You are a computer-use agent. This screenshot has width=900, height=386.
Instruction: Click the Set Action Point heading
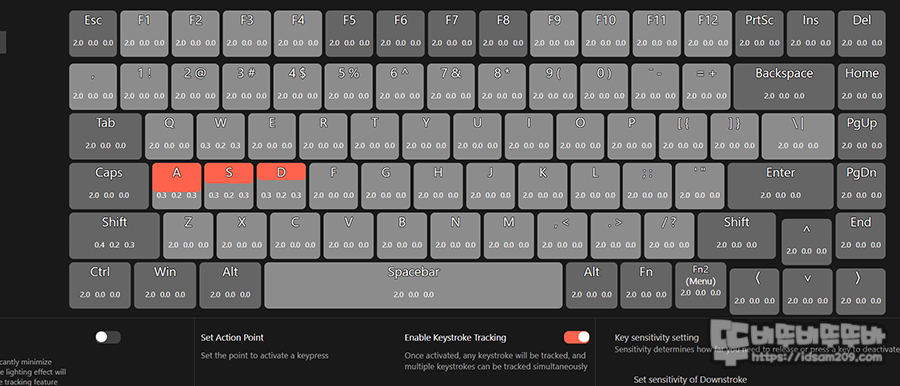(x=232, y=338)
